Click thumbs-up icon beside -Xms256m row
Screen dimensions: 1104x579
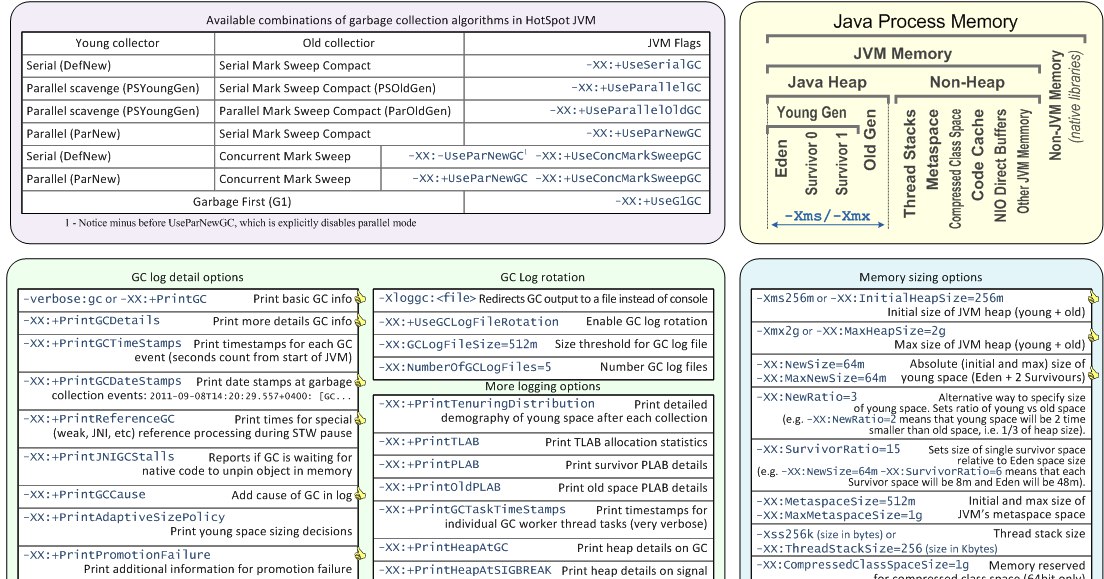coord(1093,298)
